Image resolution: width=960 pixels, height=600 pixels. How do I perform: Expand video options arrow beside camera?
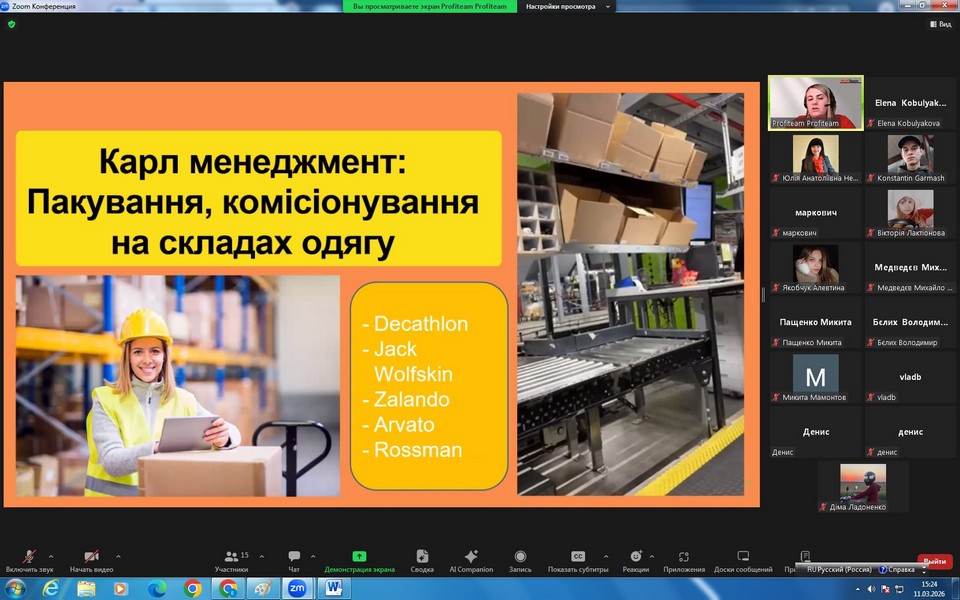point(118,556)
